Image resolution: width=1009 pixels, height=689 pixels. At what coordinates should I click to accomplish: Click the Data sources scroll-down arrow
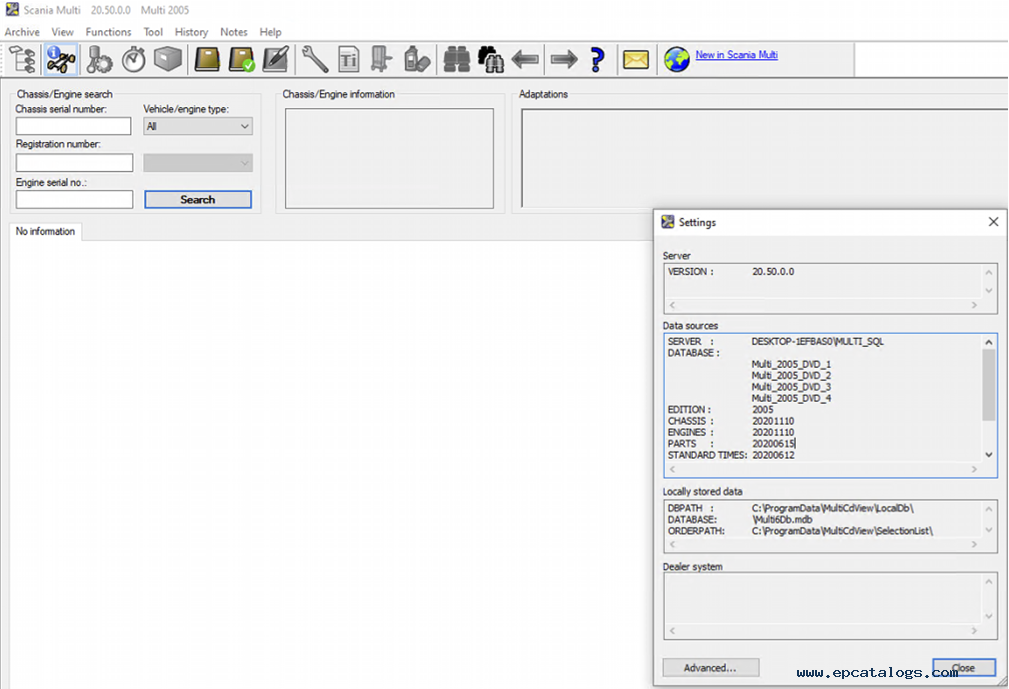click(x=989, y=454)
